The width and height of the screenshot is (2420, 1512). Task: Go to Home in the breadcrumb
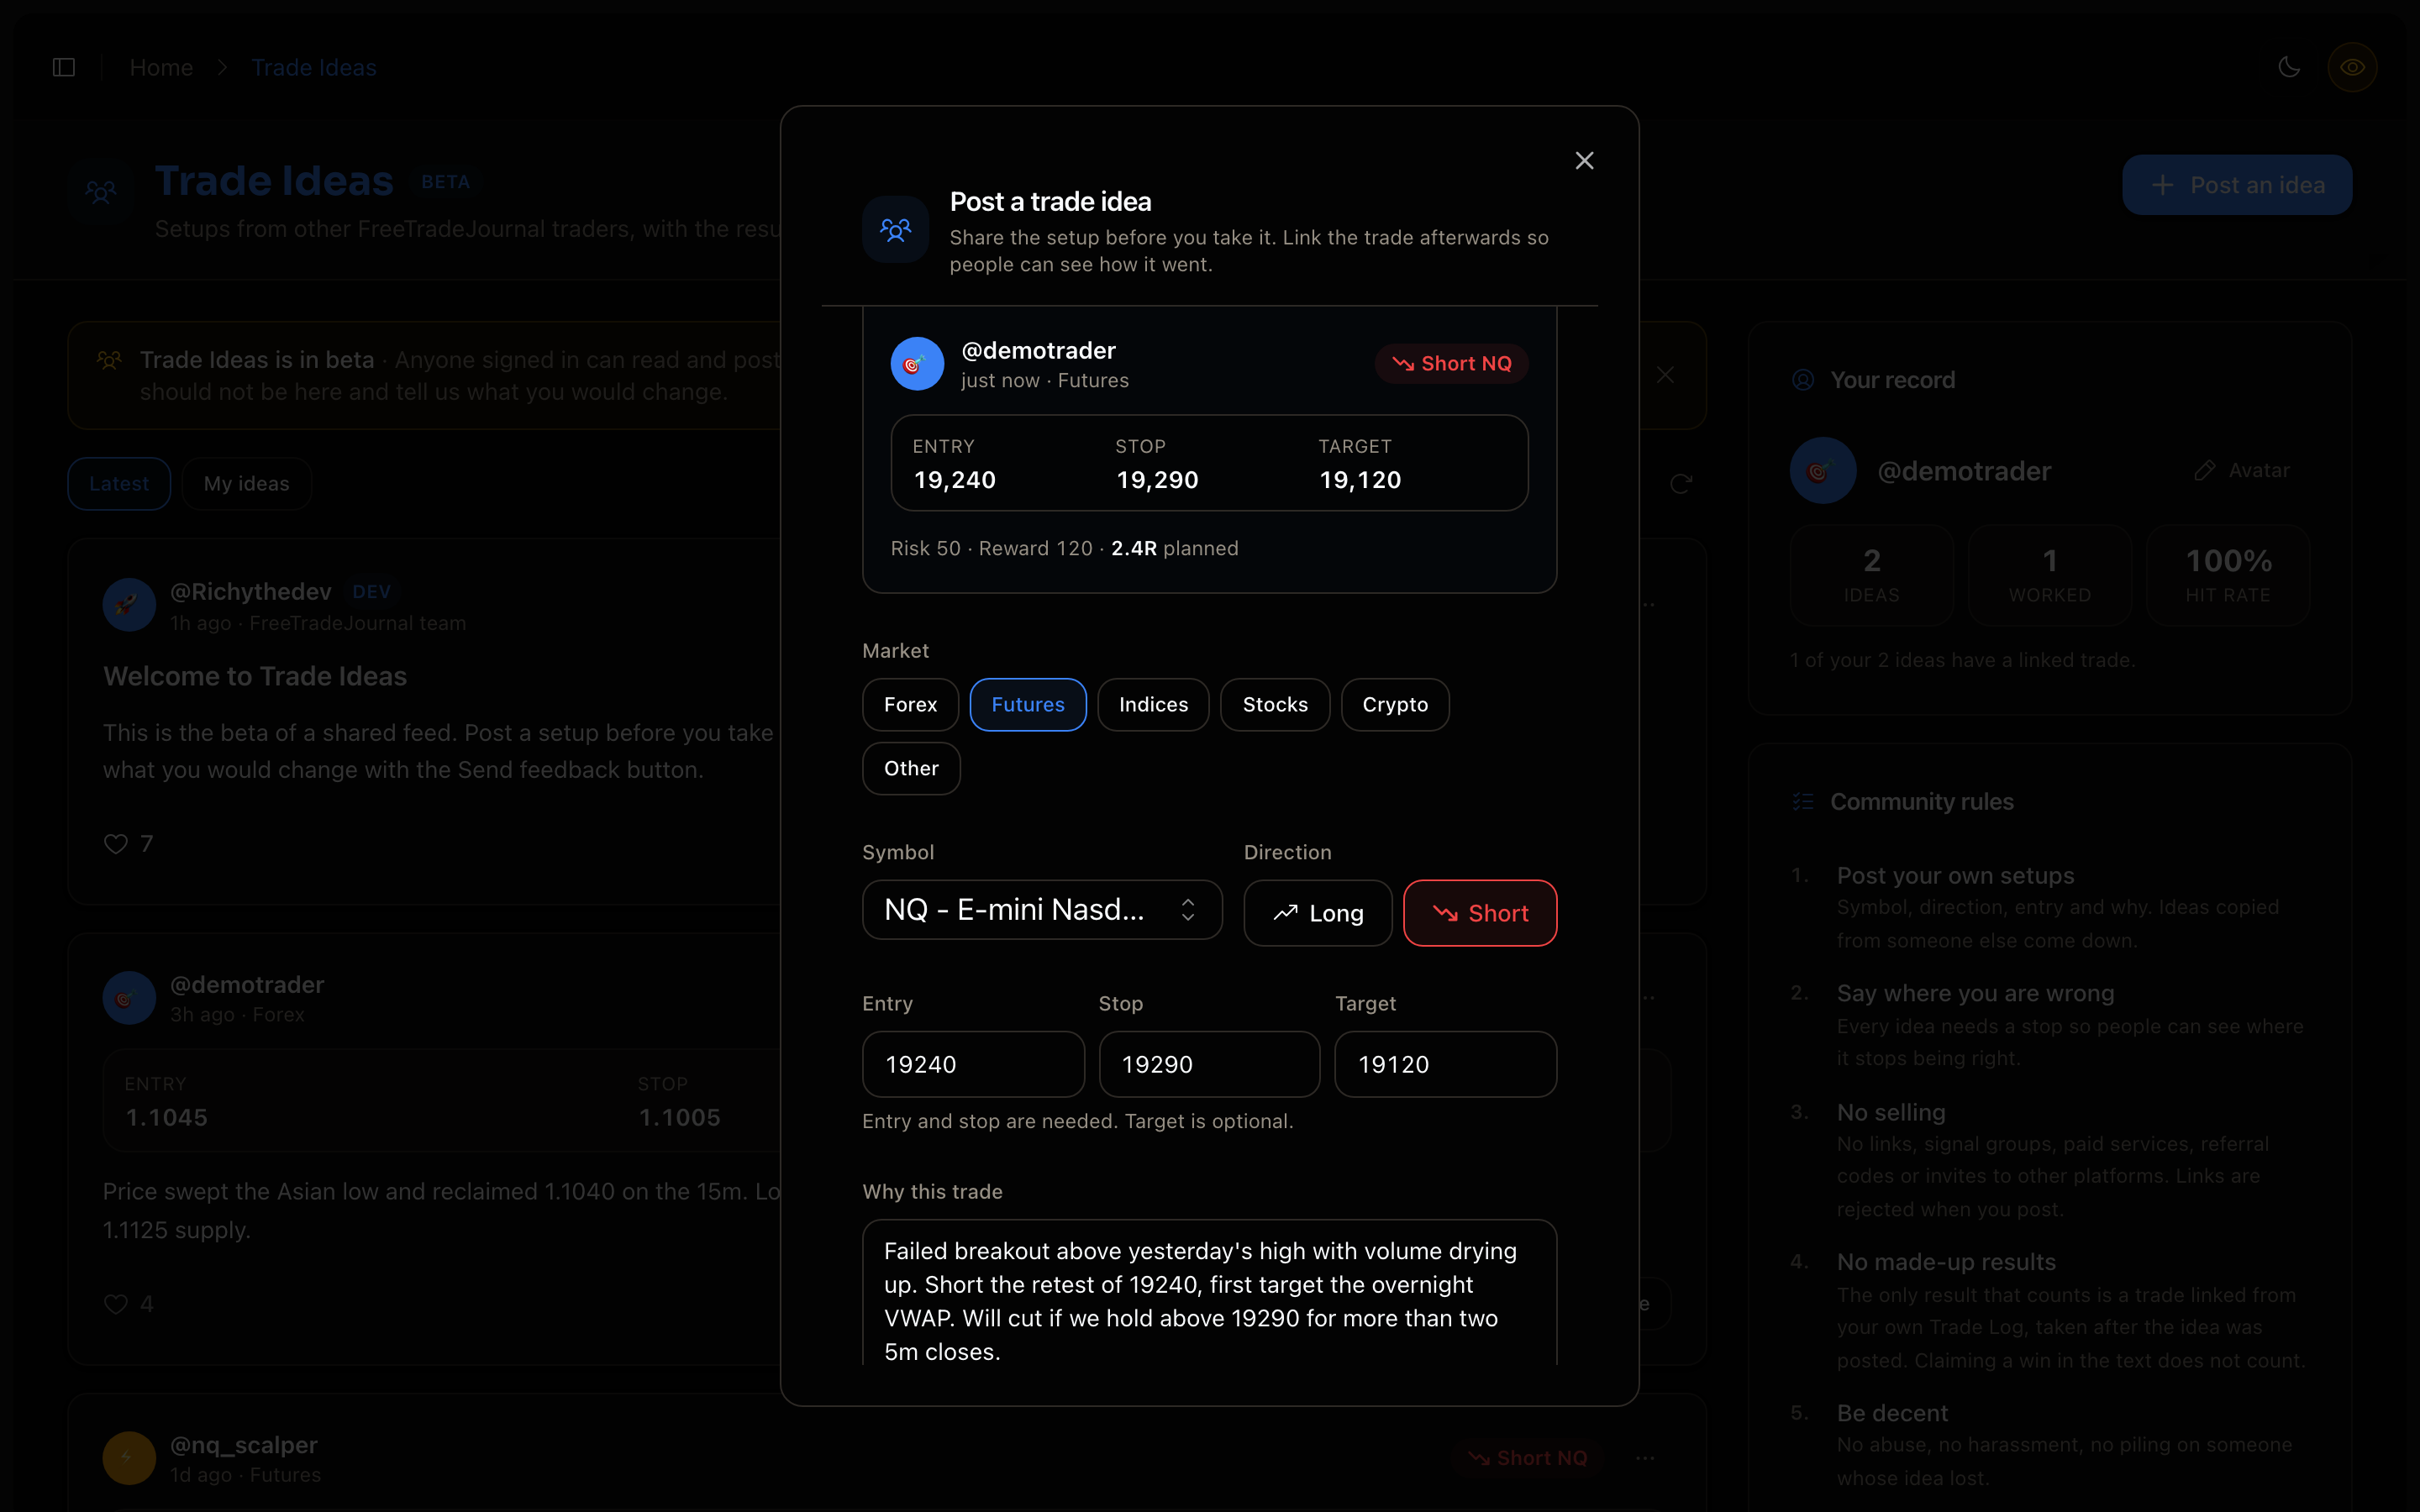(161, 67)
